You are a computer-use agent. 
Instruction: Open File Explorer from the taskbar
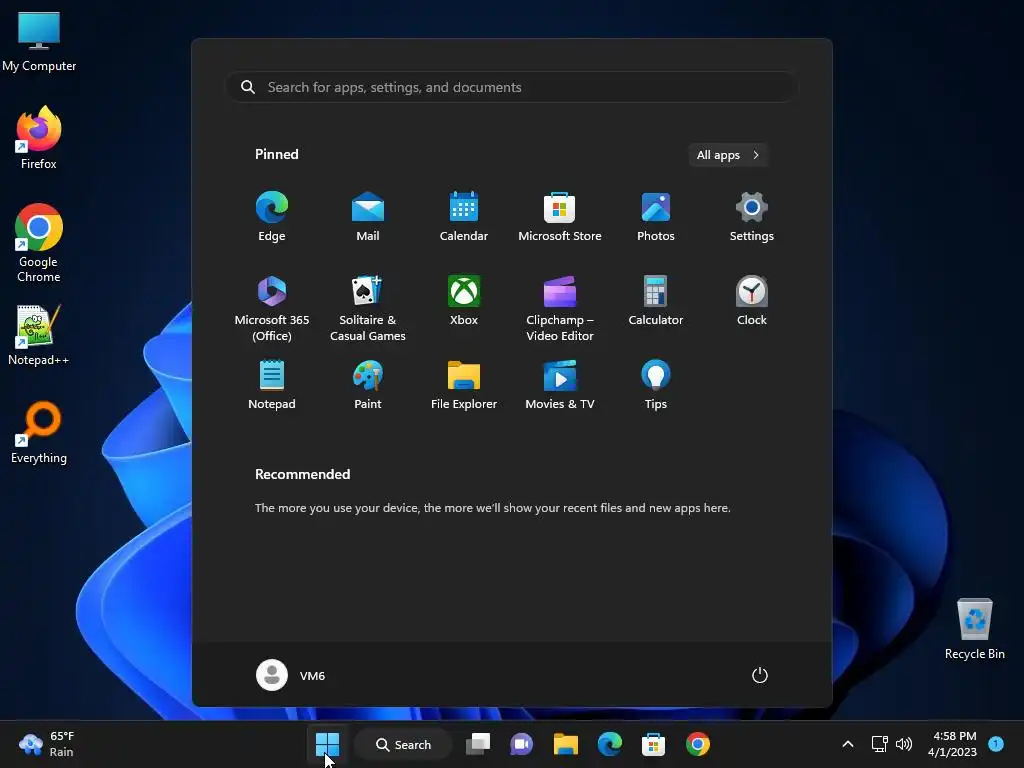566,744
